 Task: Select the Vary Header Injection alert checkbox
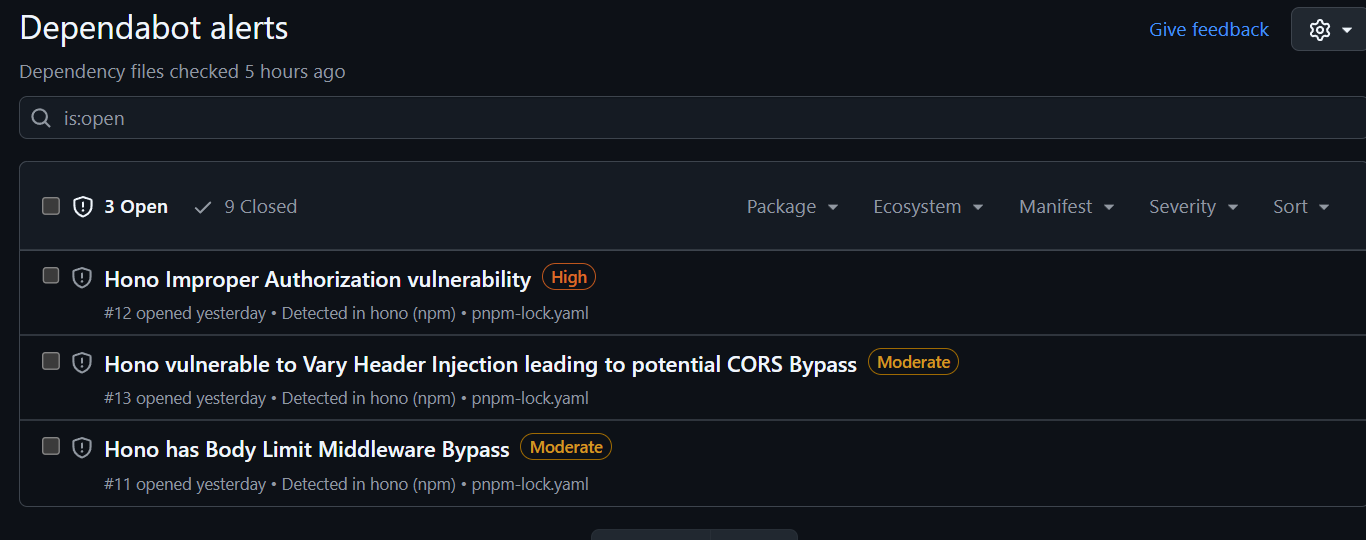(x=51, y=361)
